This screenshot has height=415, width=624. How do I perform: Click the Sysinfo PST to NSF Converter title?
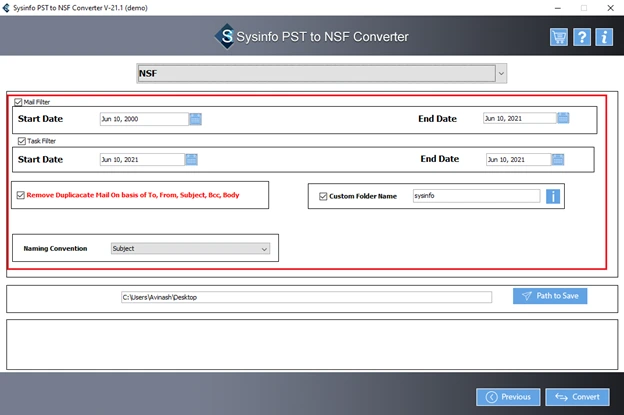click(322, 37)
